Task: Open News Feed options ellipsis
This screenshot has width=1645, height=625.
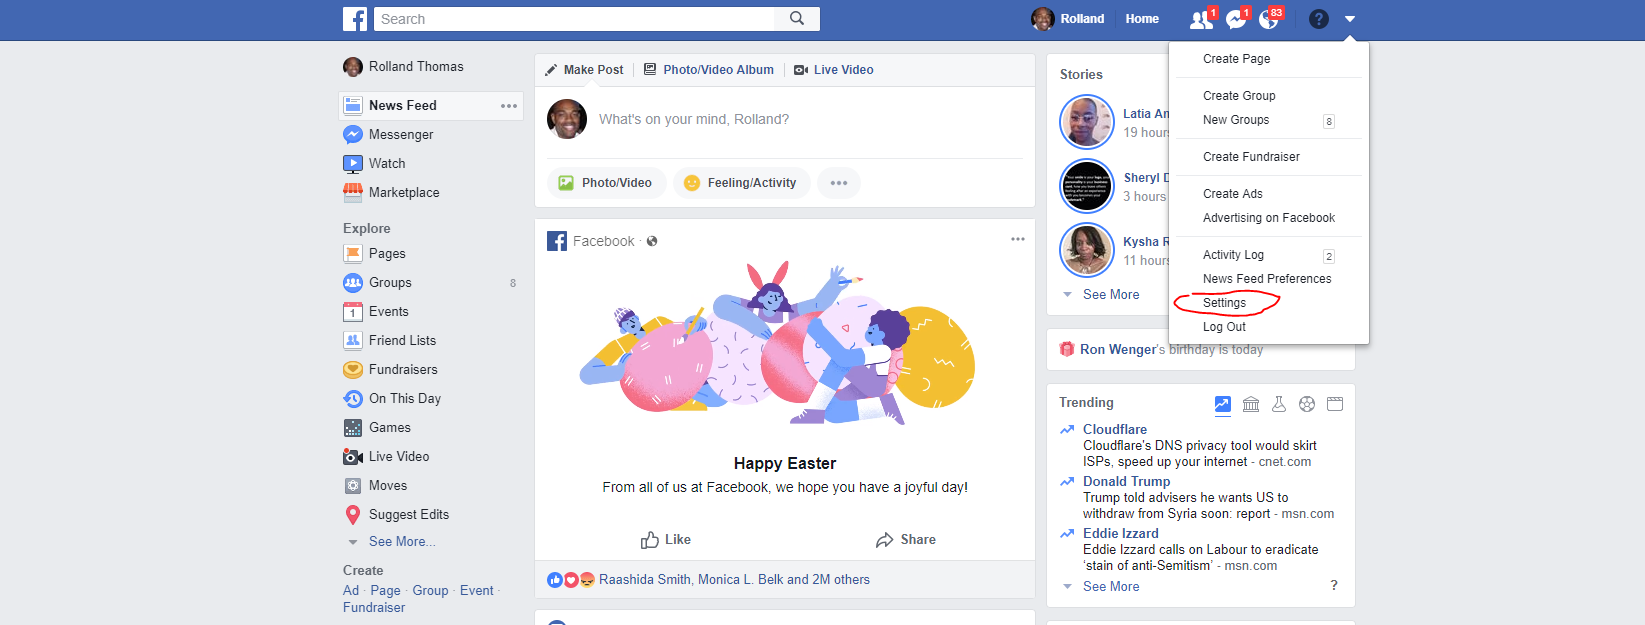Action: (x=509, y=106)
